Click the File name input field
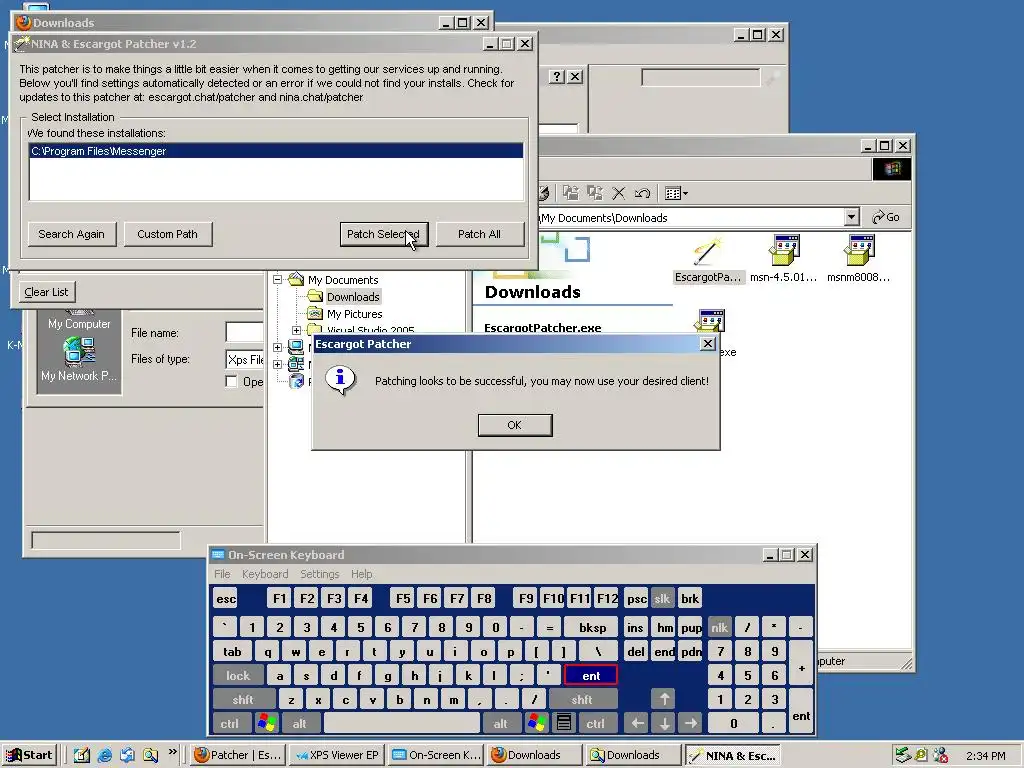This screenshot has width=1024, height=768. pyautogui.click(x=245, y=332)
